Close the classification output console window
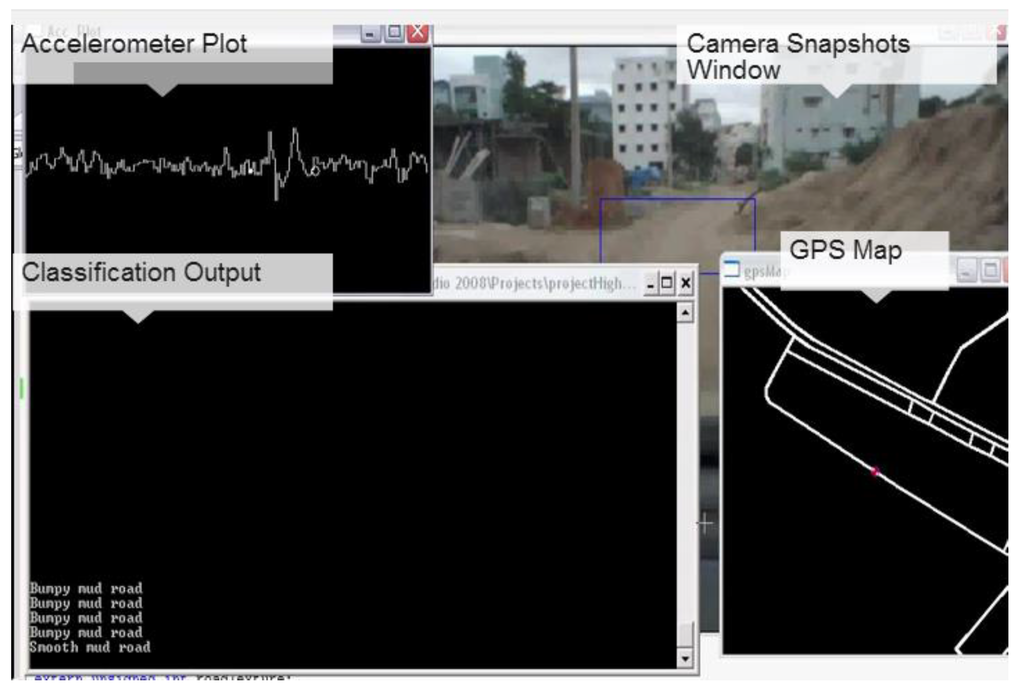This screenshot has height=692, width=1024. click(x=686, y=284)
